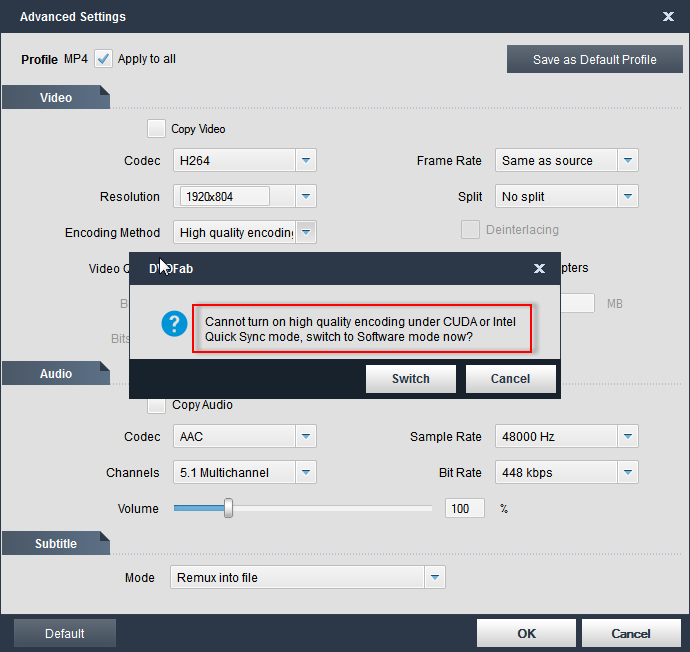Click the Volume slider handle

coord(228,508)
